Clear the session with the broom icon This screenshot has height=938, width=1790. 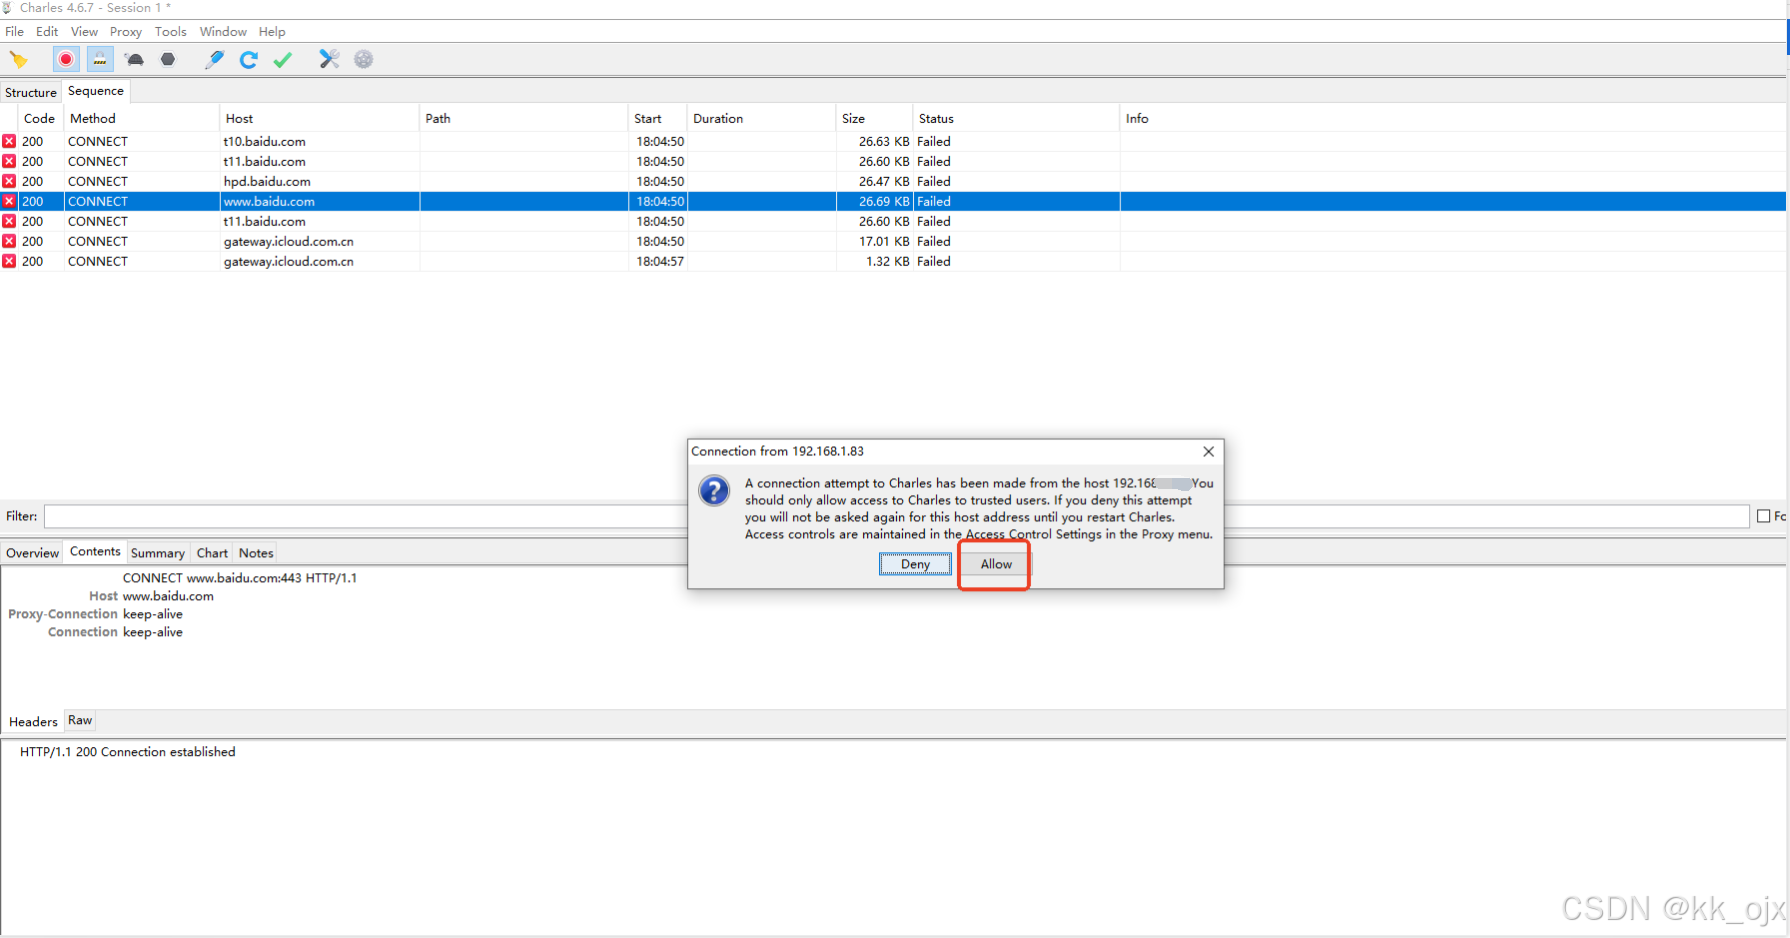(x=18, y=60)
